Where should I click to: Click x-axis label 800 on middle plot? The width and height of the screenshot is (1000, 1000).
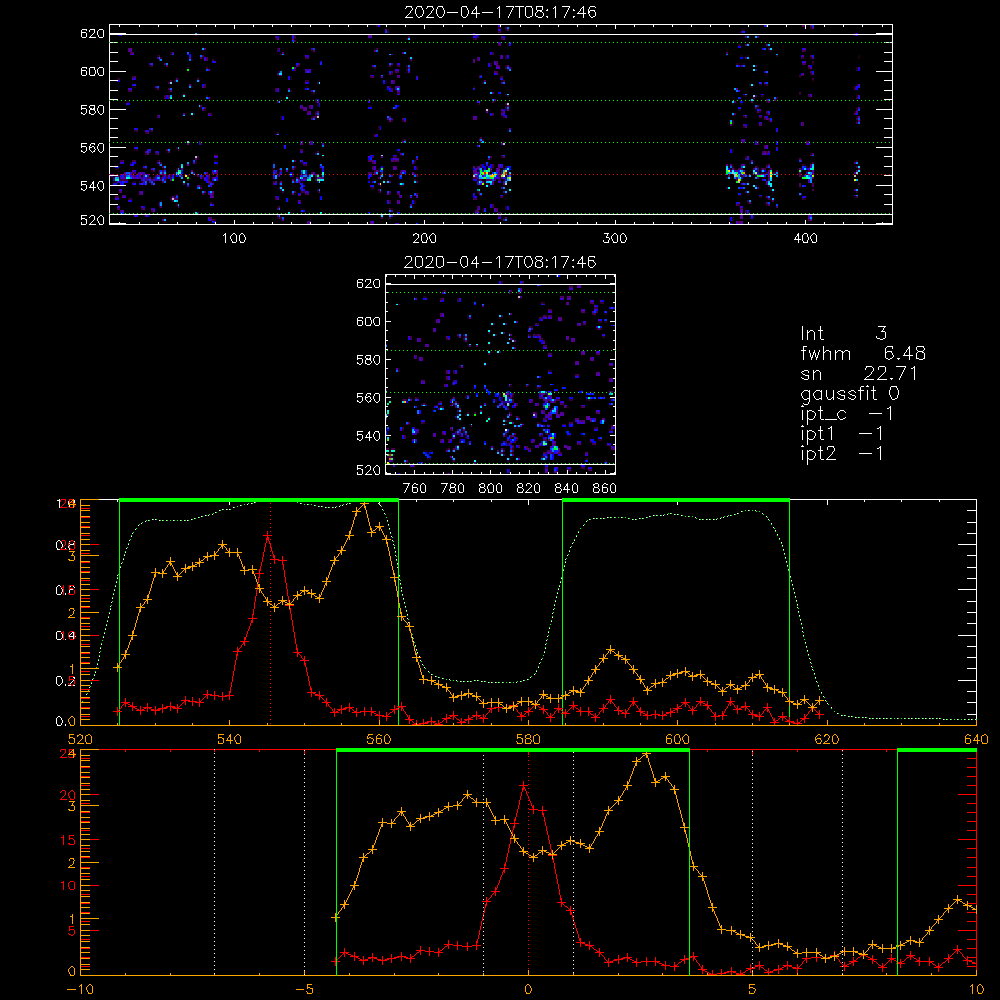[x=490, y=489]
